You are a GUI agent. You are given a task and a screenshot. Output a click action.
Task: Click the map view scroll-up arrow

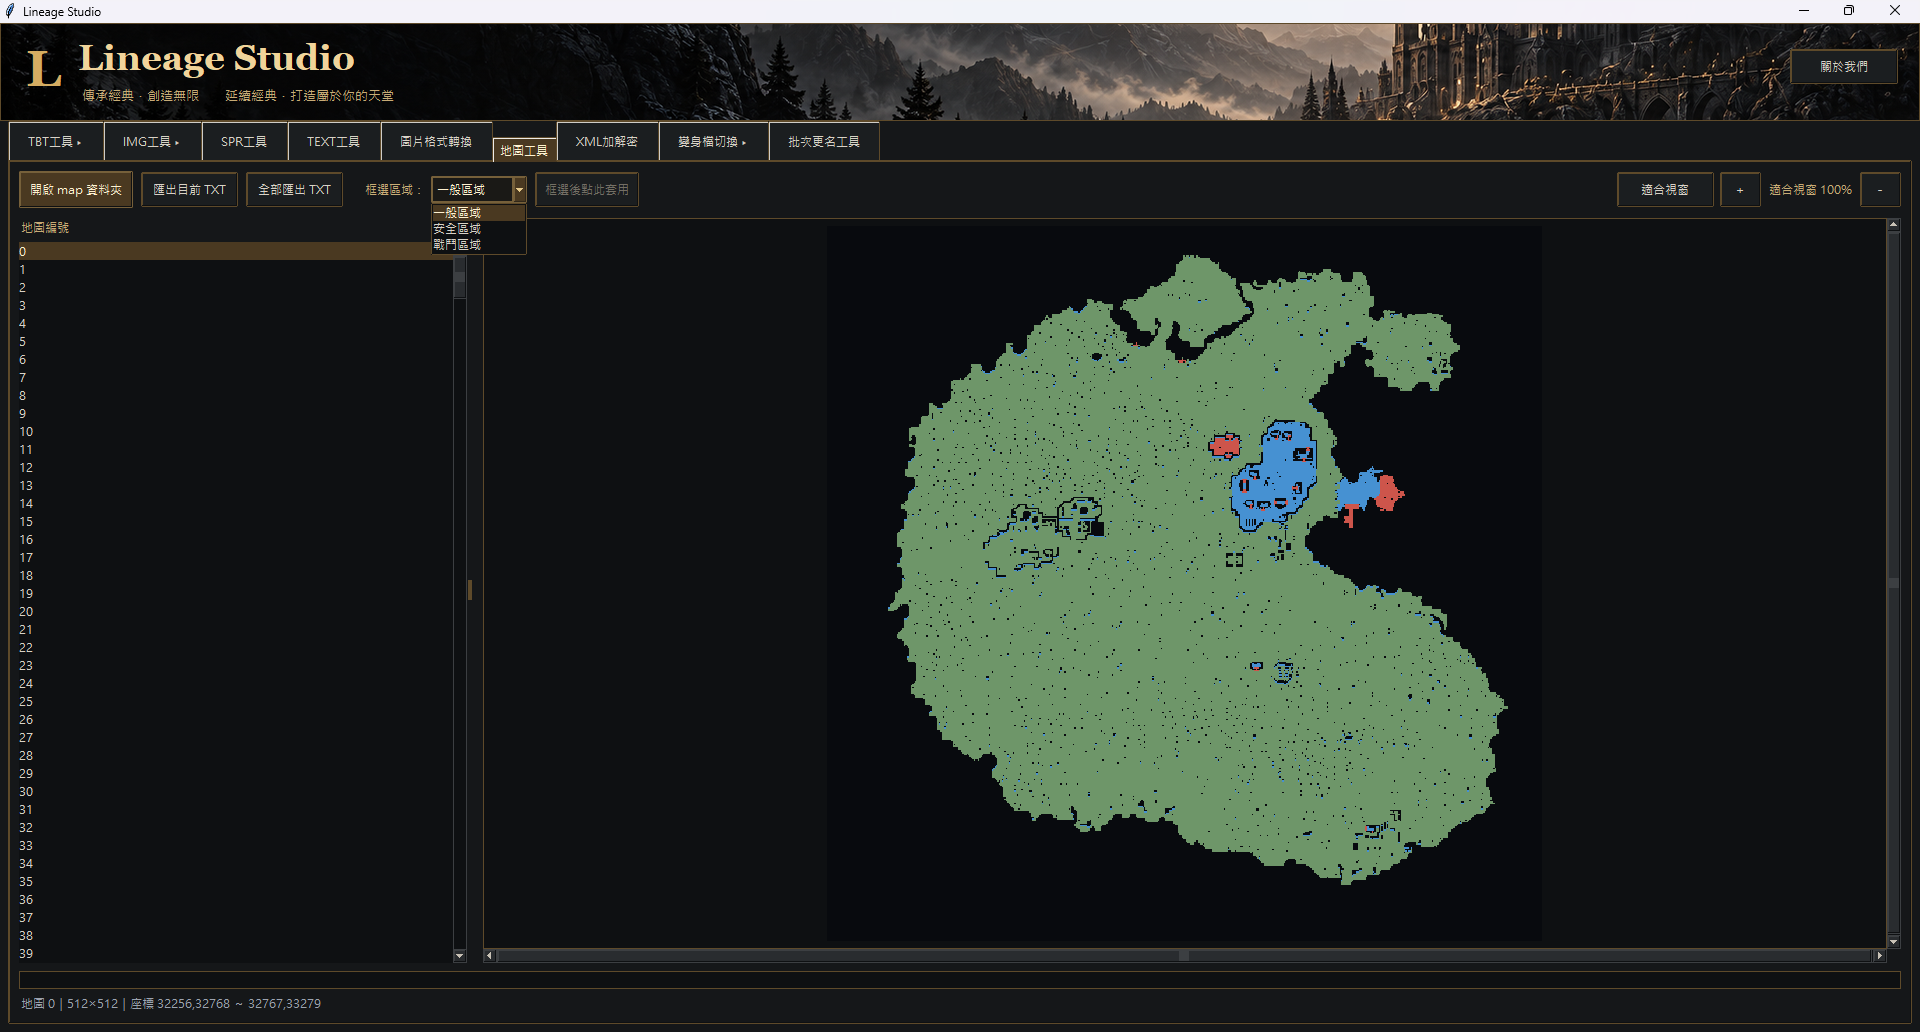coord(1893,226)
